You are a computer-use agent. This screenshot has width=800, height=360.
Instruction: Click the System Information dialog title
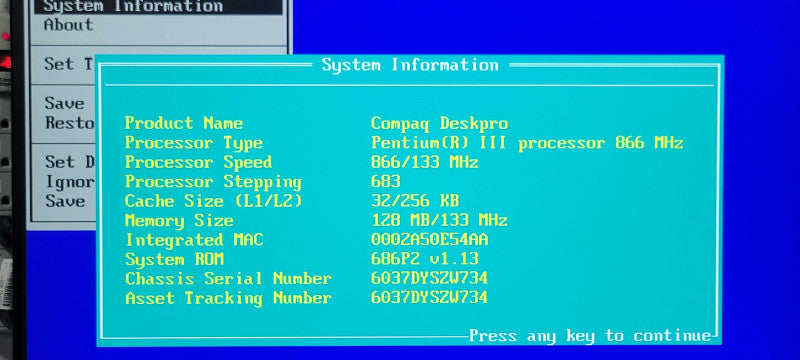[410, 65]
